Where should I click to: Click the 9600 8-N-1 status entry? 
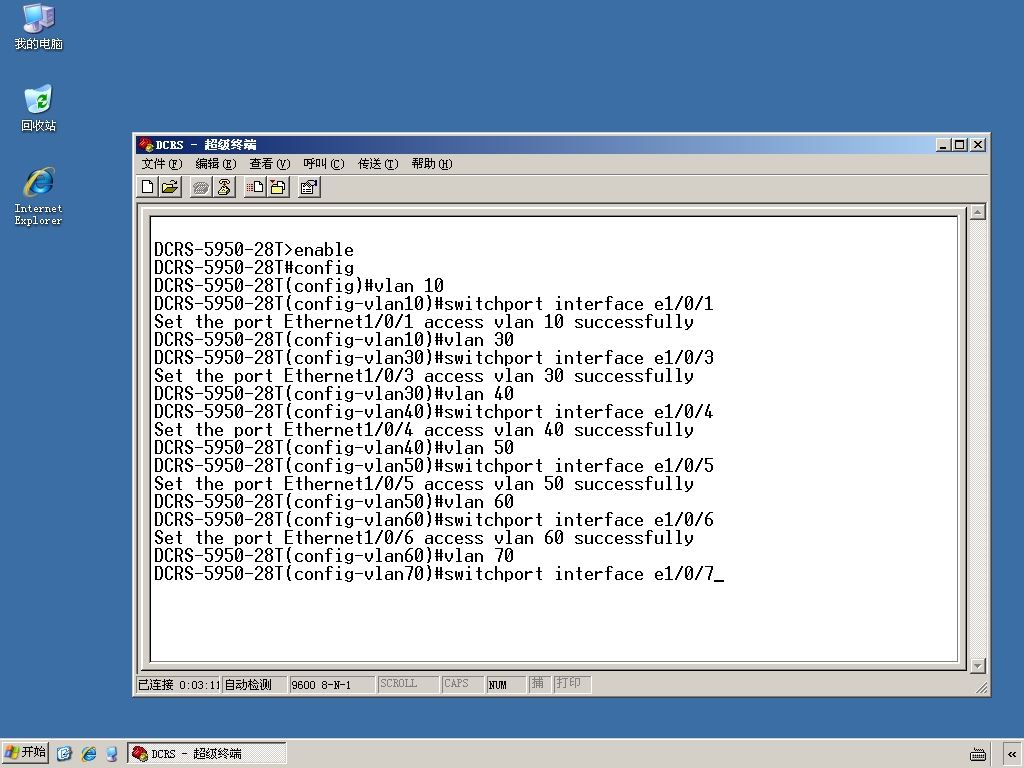tap(332, 684)
